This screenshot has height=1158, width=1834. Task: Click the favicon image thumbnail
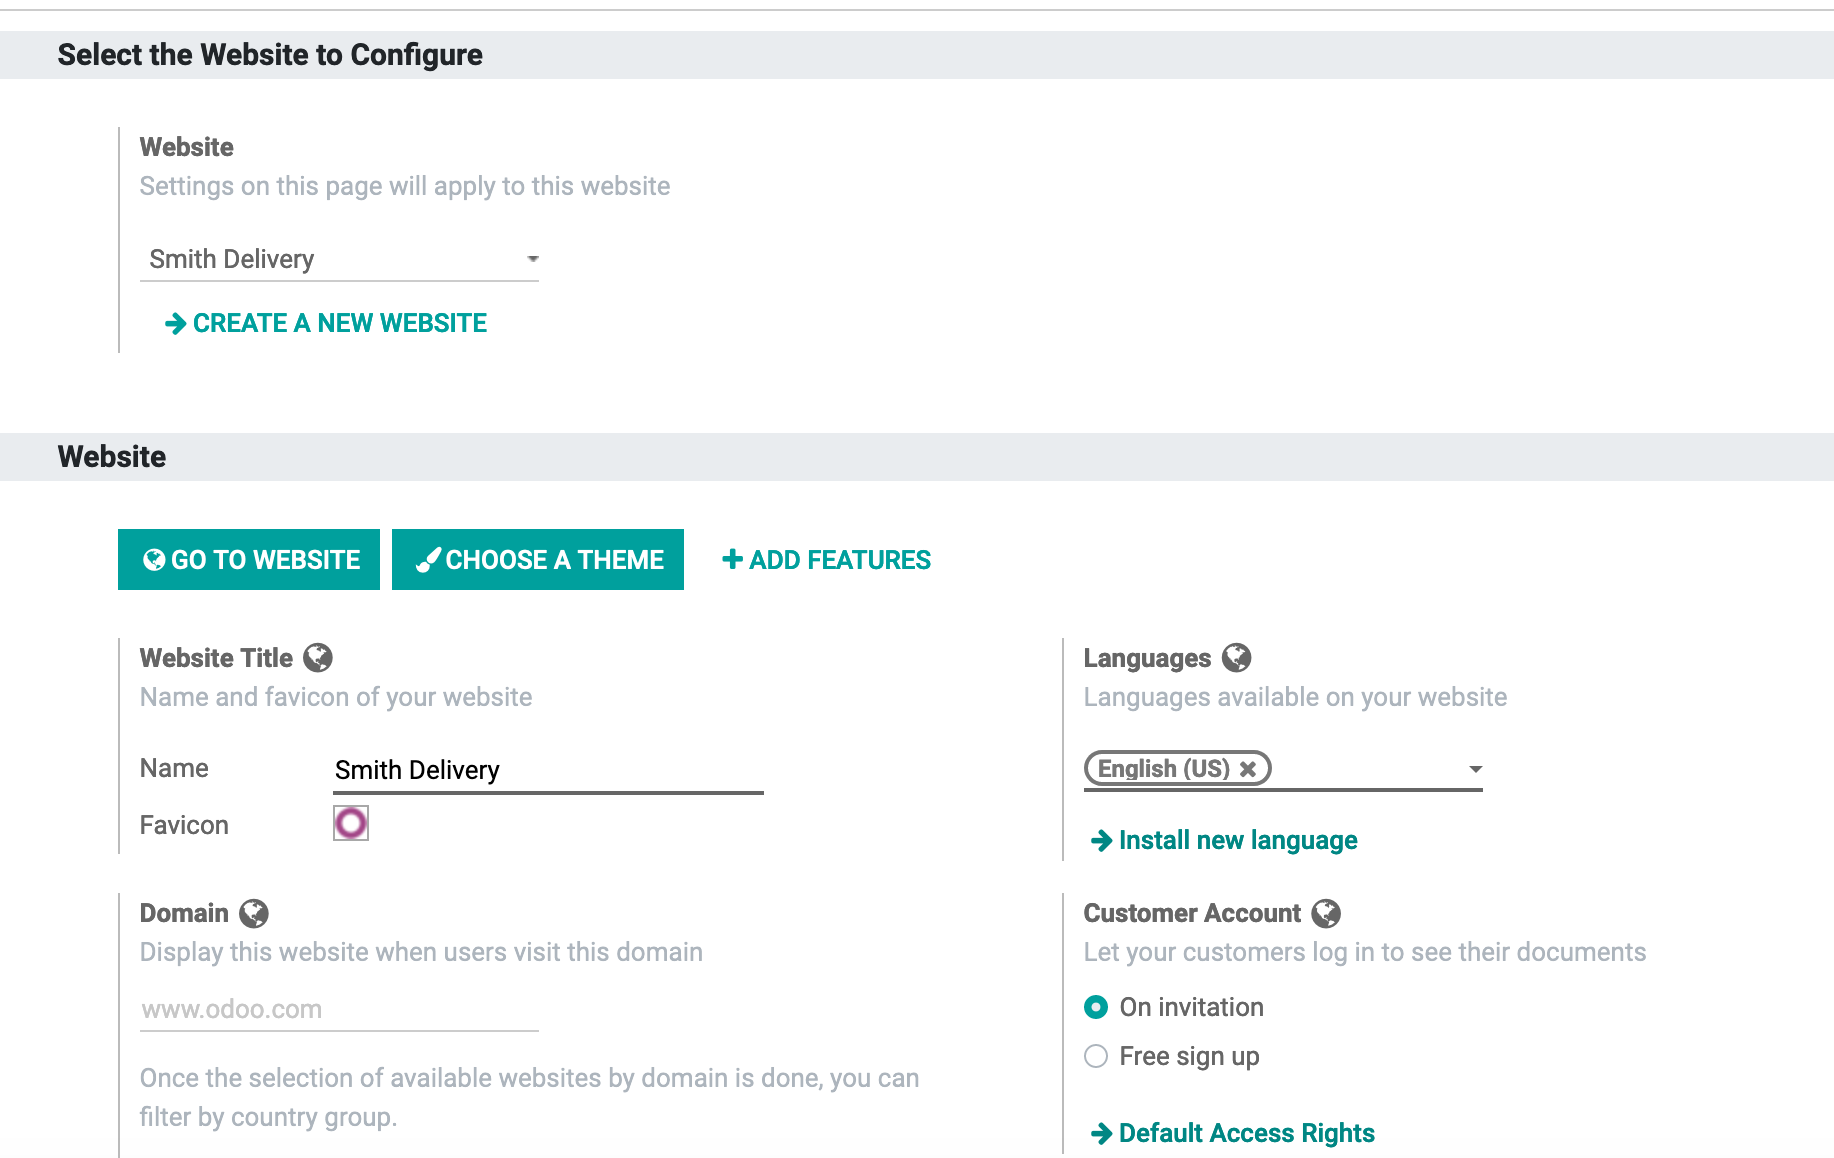(x=351, y=823)
